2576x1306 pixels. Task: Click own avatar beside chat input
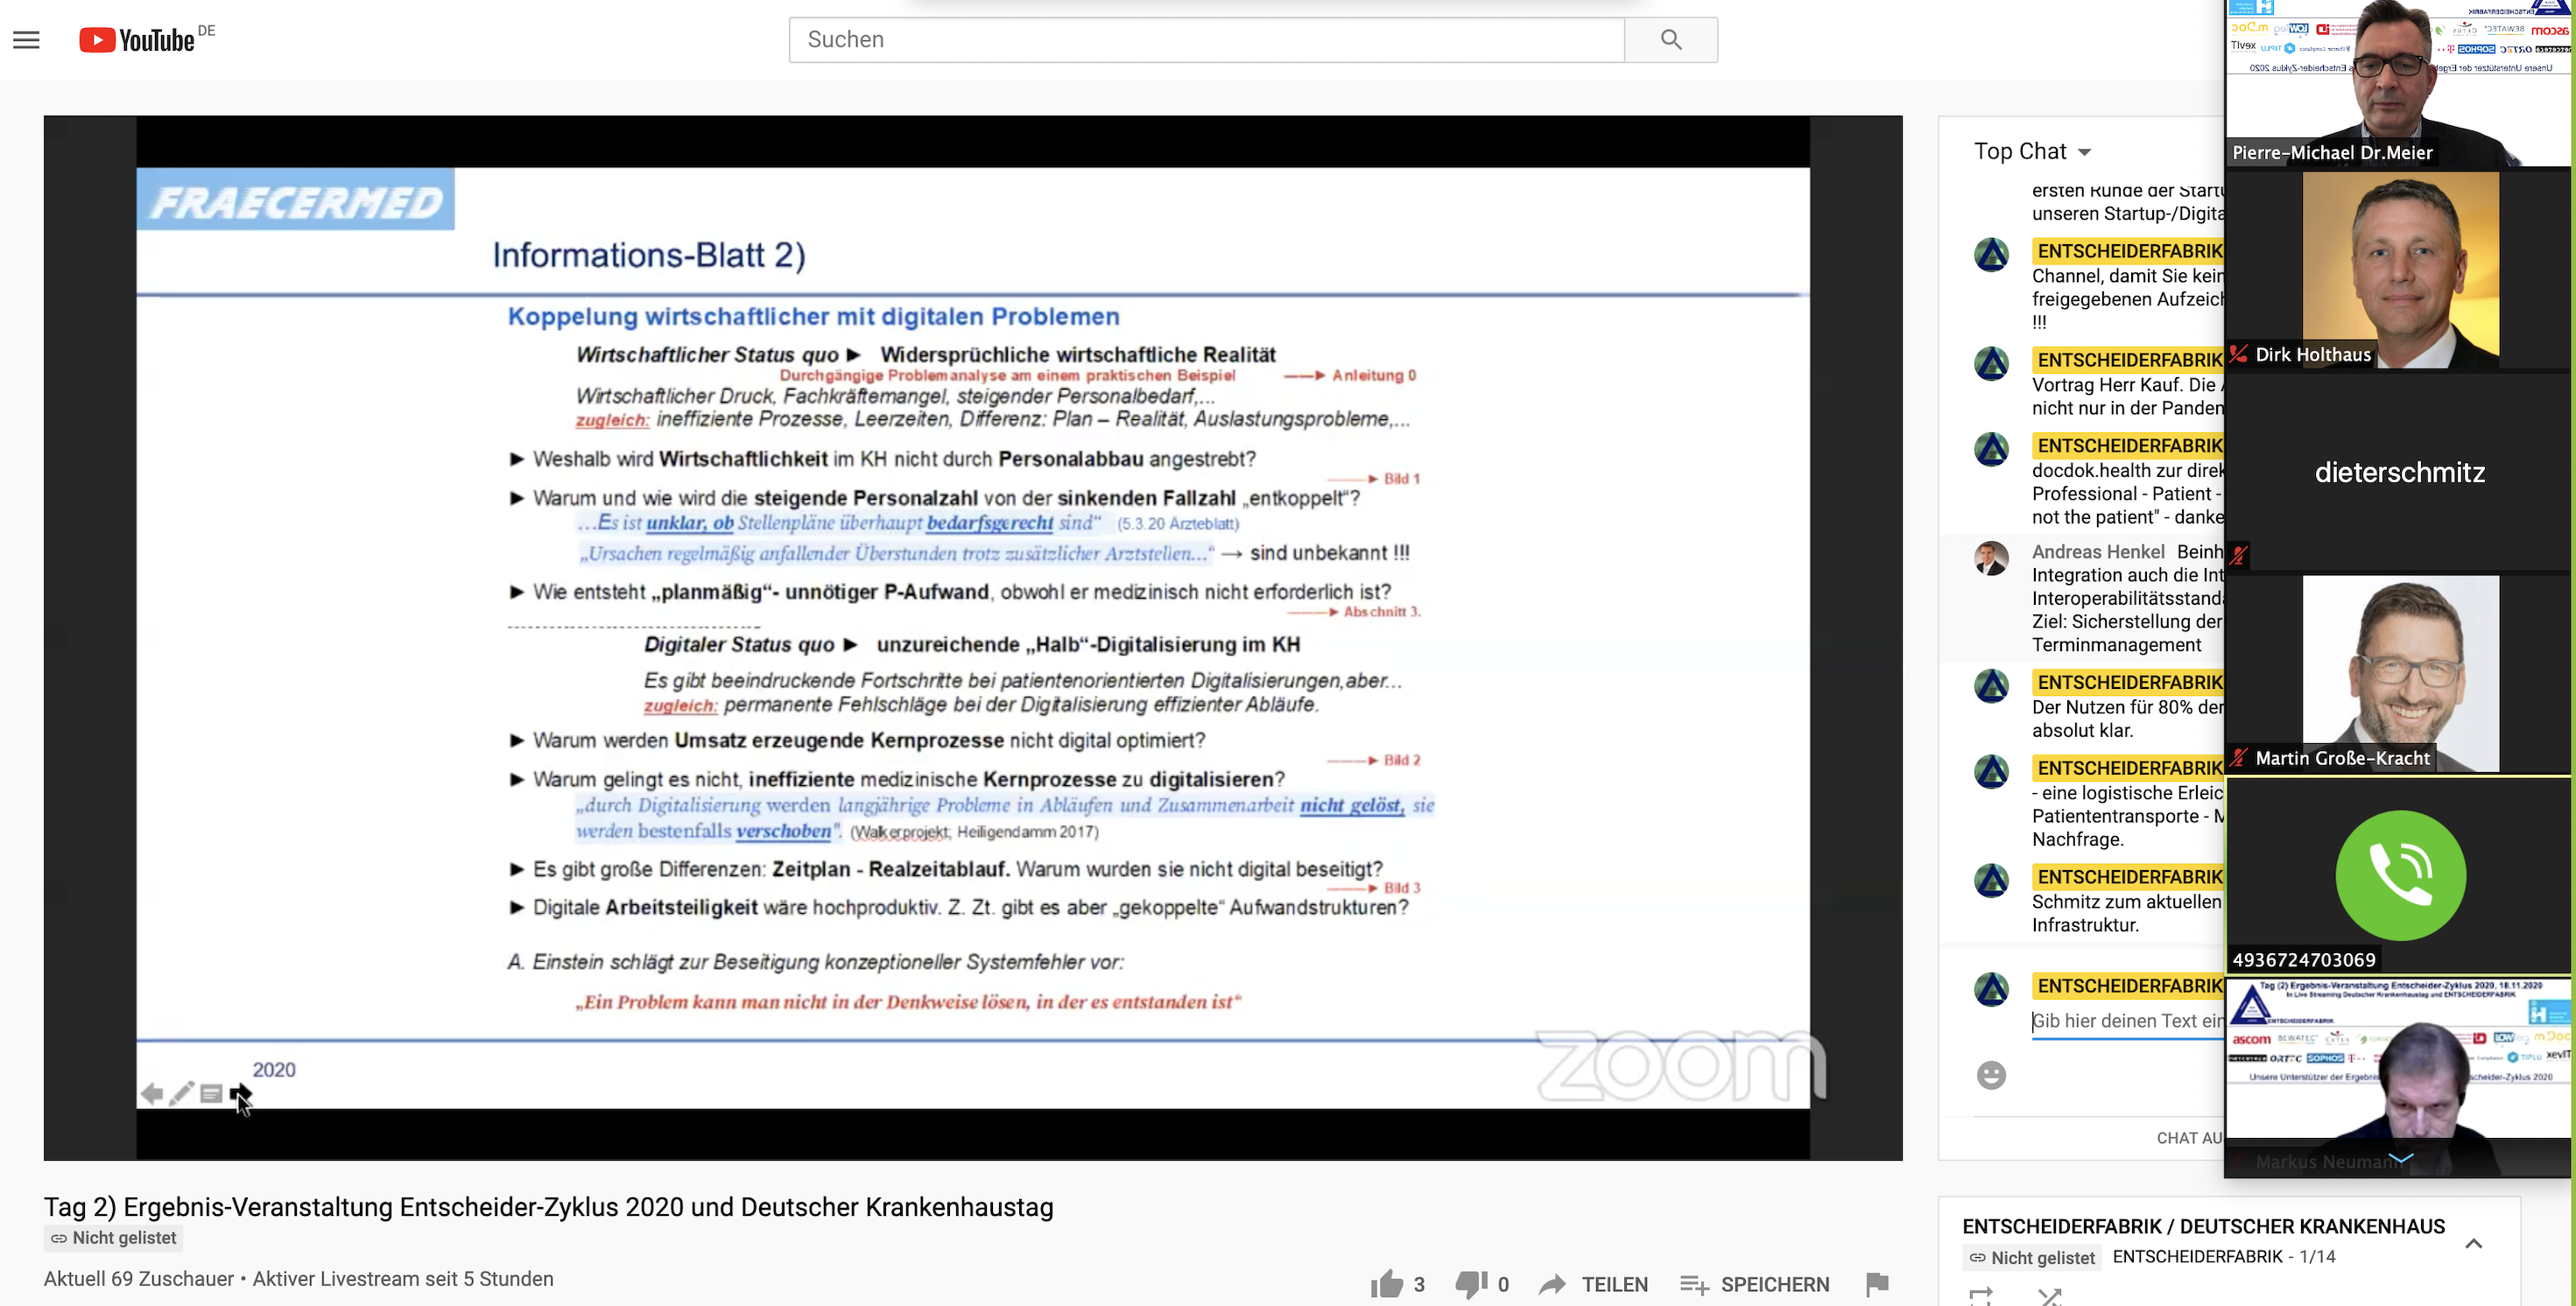click(1991, 990)
